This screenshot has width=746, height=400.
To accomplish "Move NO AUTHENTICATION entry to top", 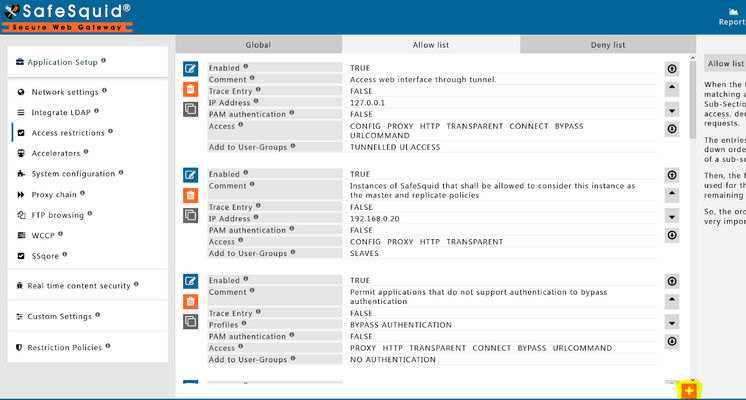I will [672, 281].
